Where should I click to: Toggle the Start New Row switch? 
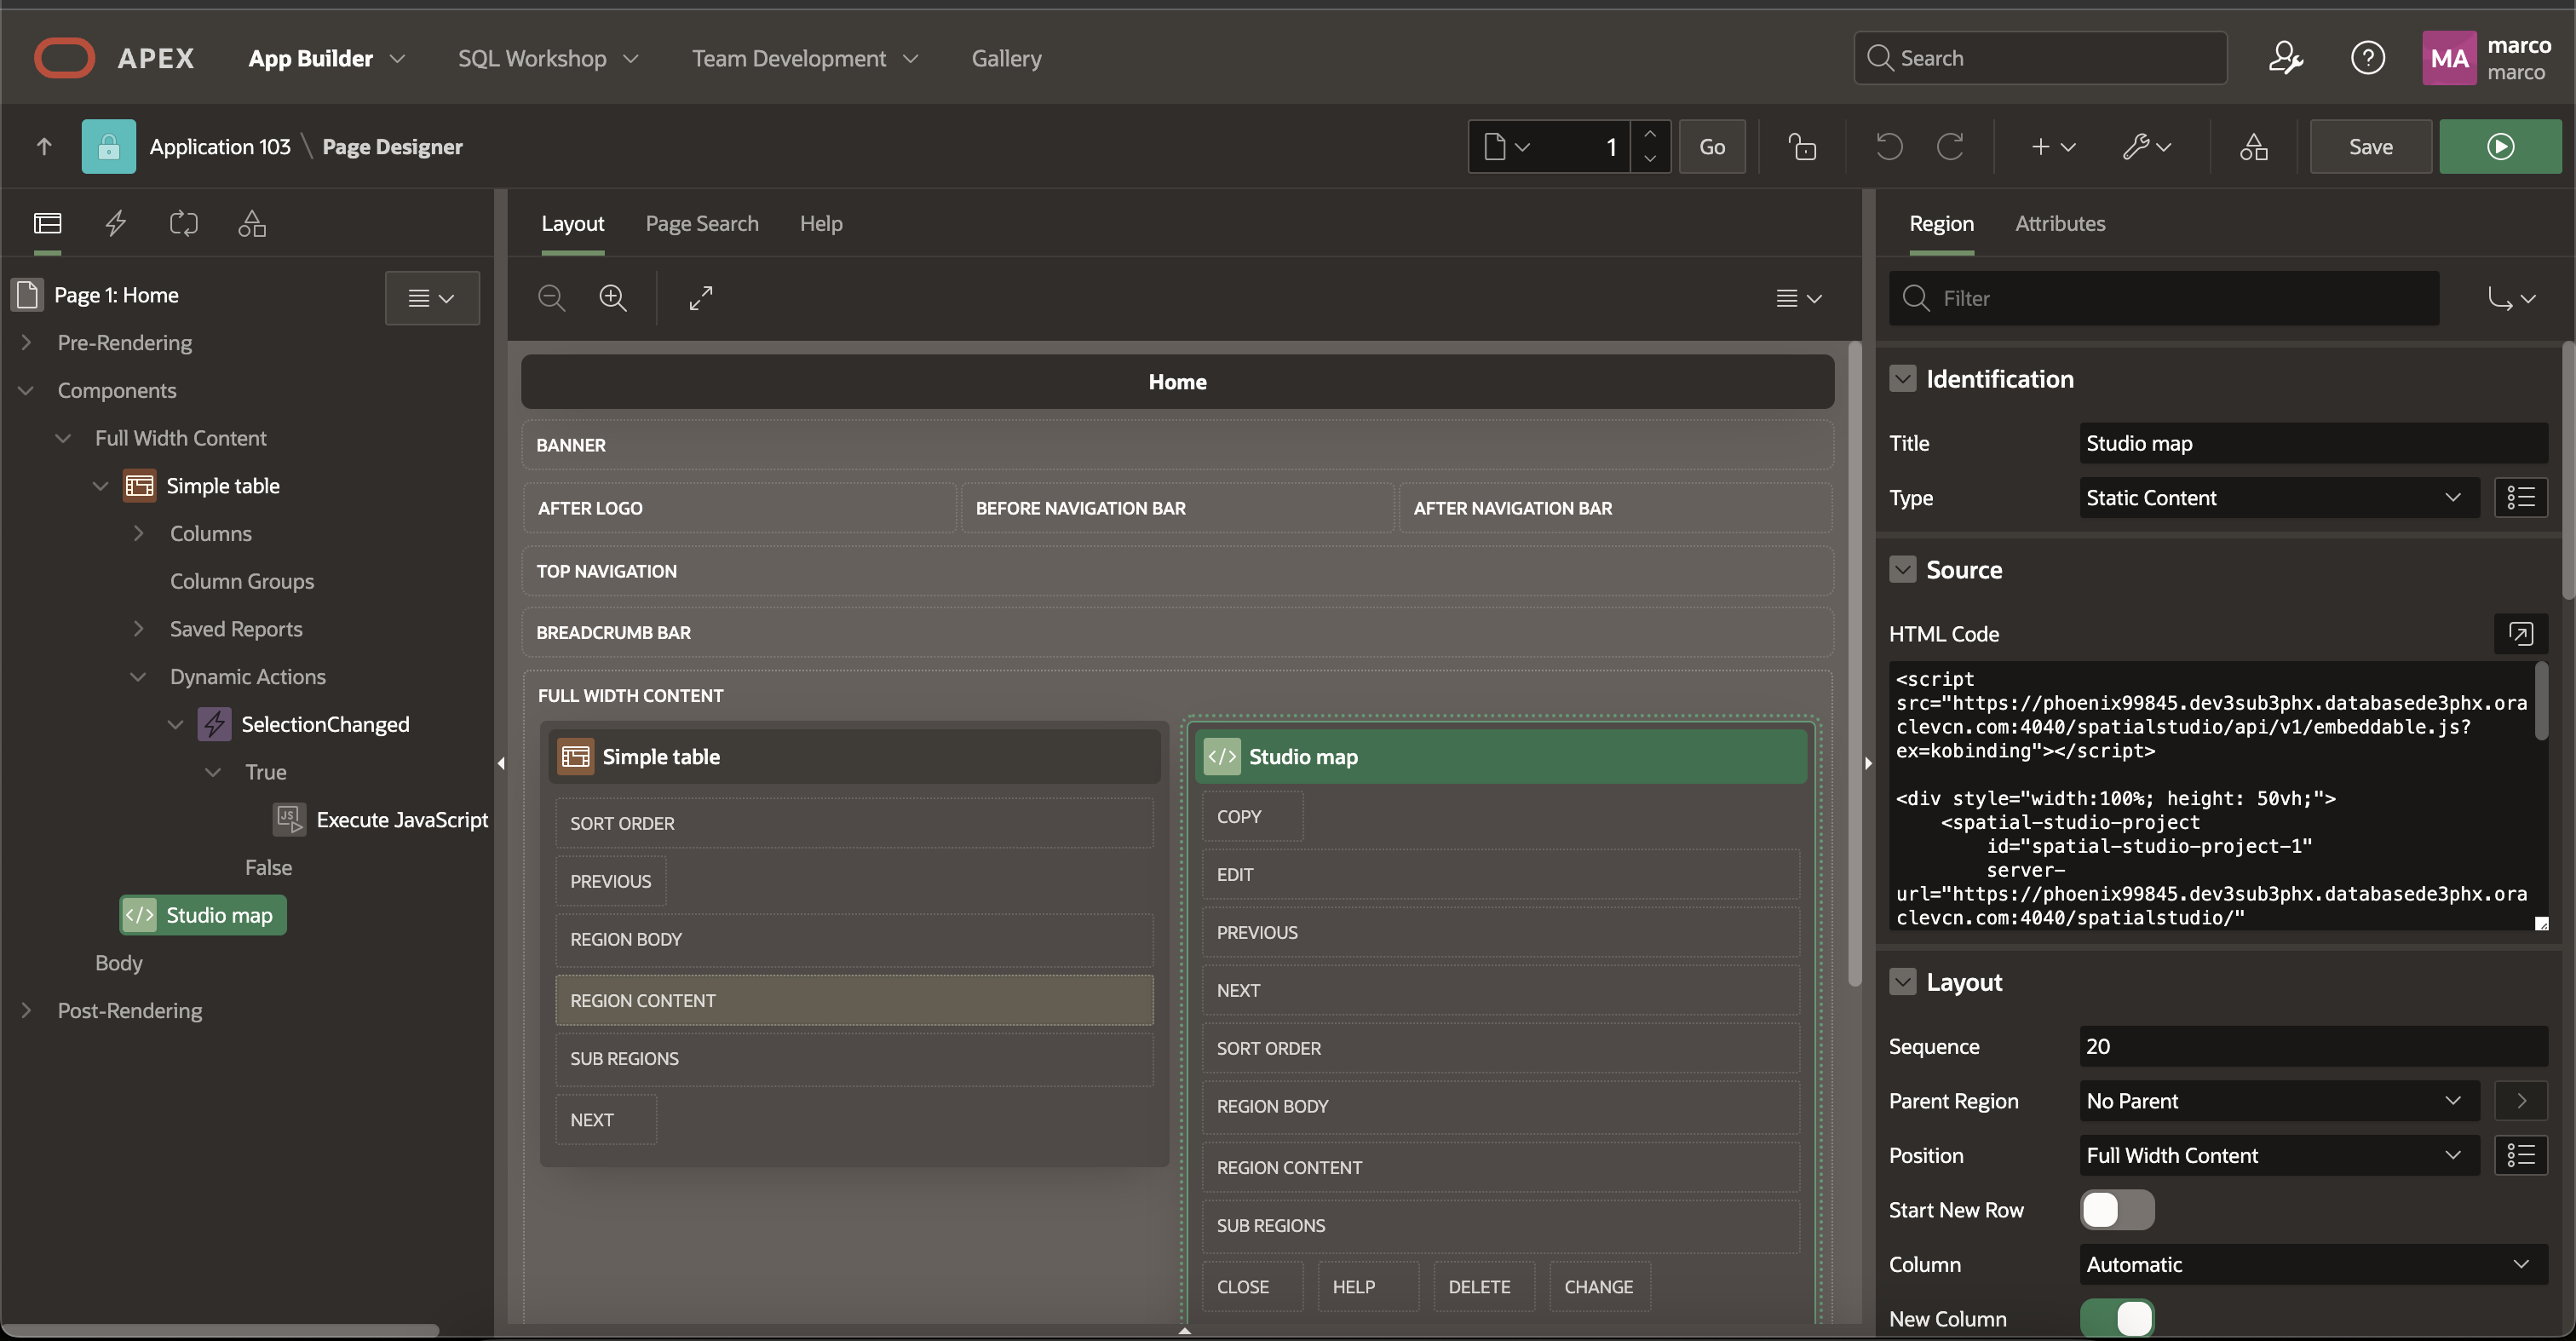(2116, 1209)
